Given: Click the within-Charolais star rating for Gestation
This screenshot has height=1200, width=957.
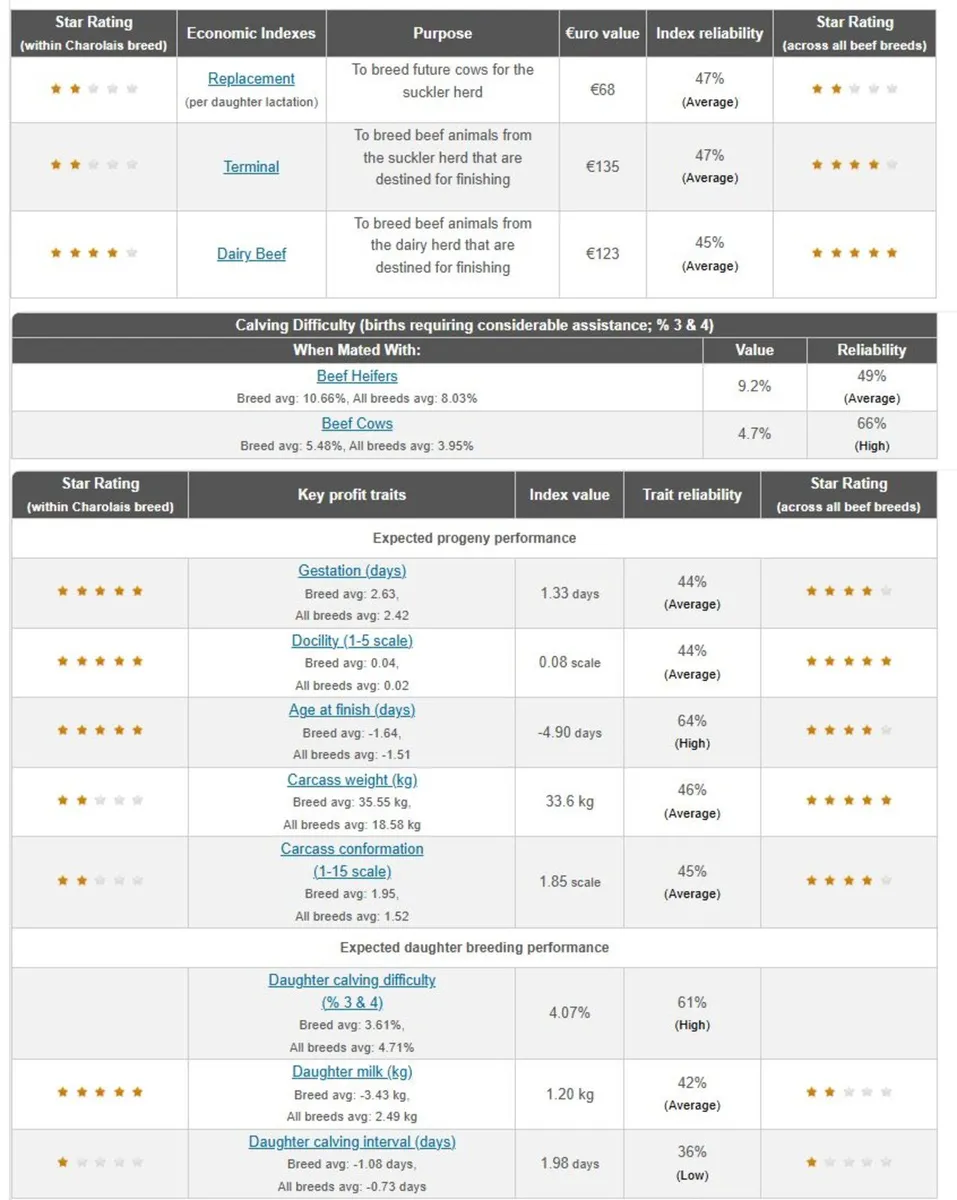Looking at the screenshot, I should coord(100,591).
